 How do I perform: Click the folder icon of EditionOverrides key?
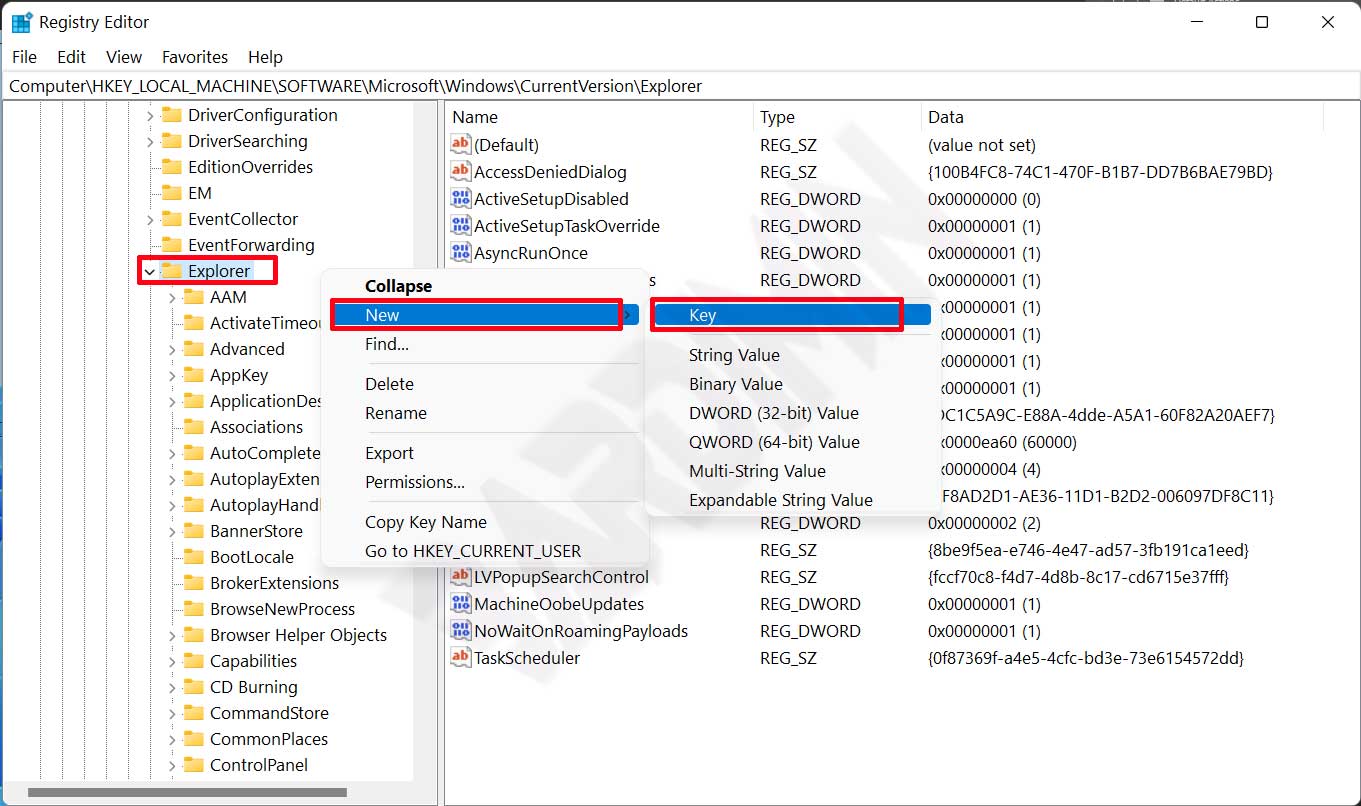coord(171,167)
